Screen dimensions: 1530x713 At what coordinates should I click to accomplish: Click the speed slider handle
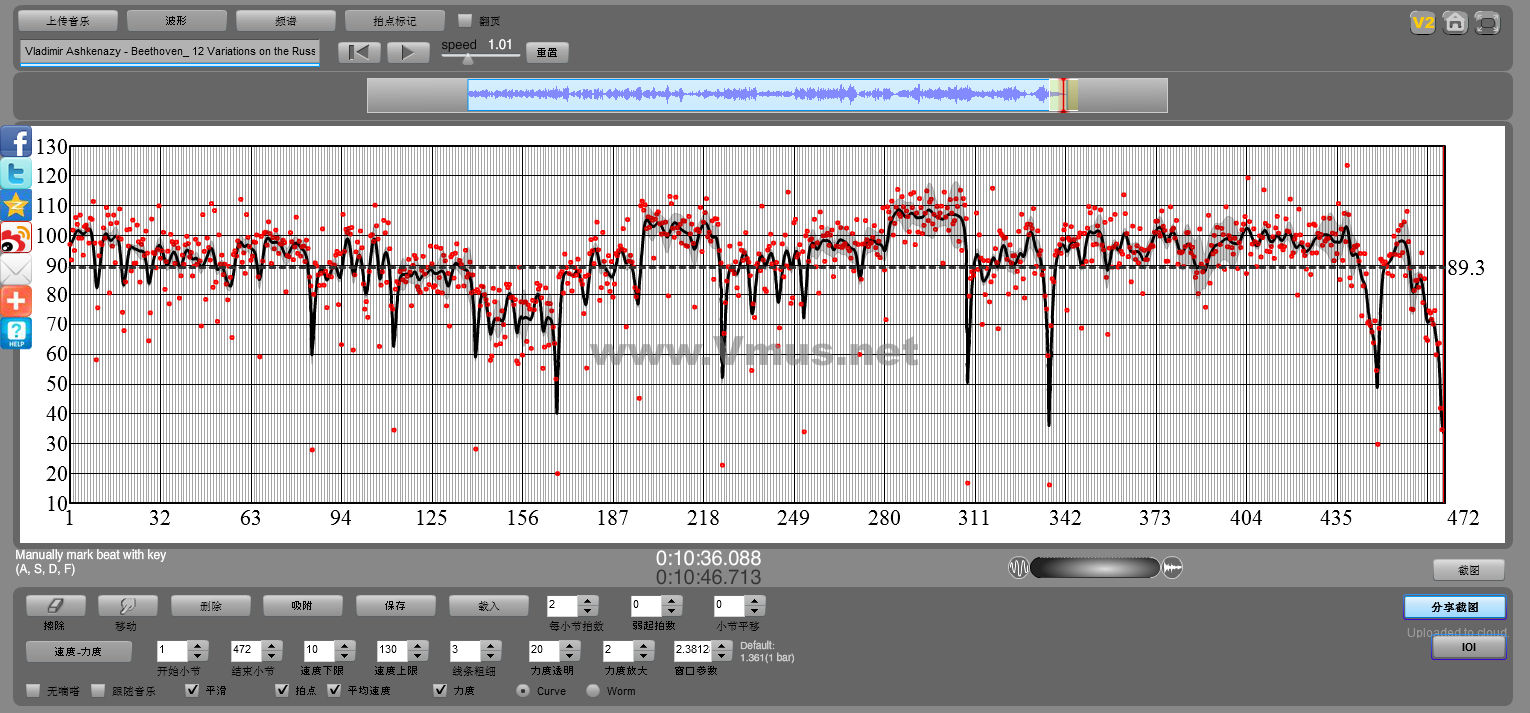(467, 58)
